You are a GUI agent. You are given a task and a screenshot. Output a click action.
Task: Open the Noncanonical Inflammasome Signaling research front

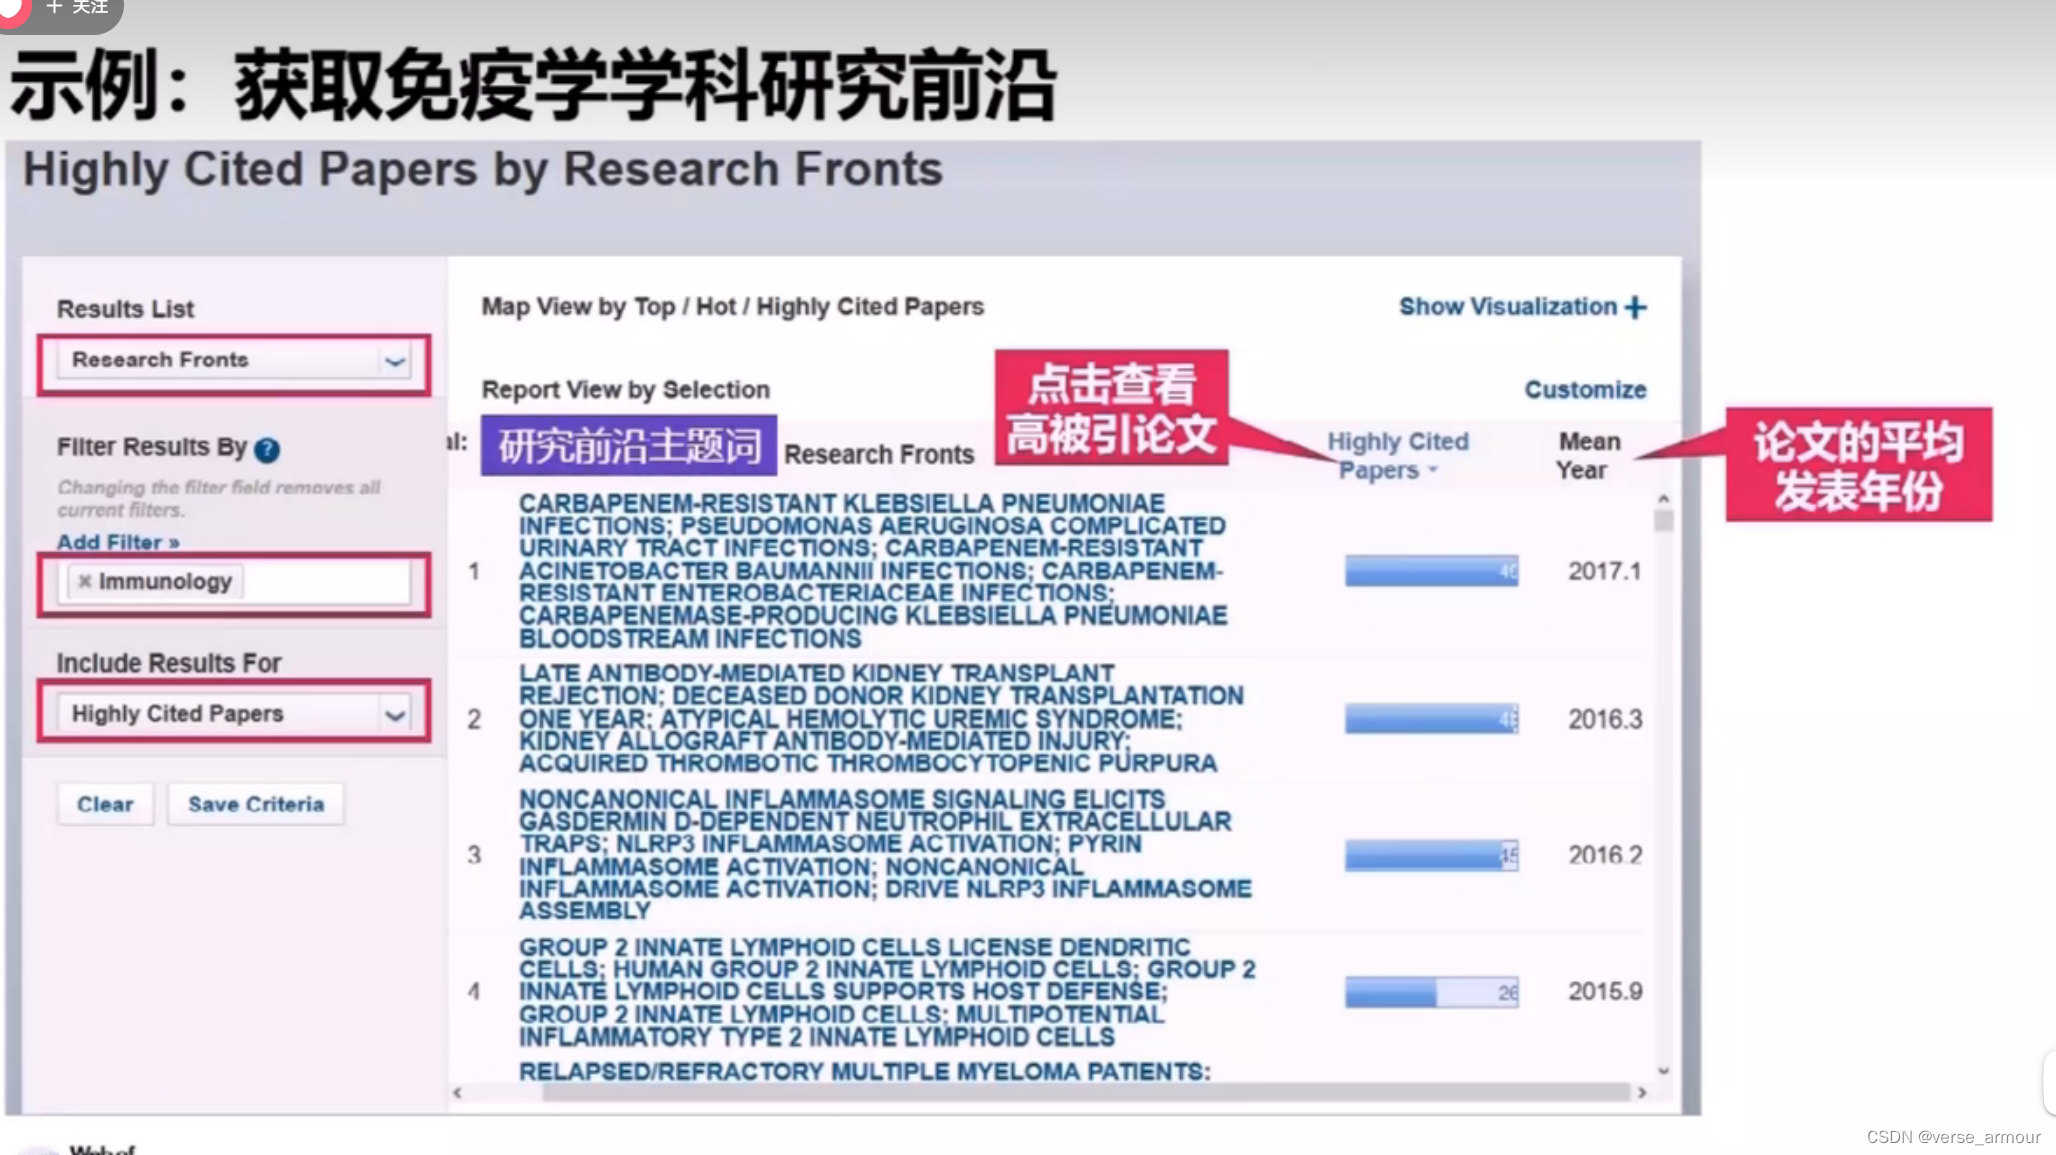[885, 854]
